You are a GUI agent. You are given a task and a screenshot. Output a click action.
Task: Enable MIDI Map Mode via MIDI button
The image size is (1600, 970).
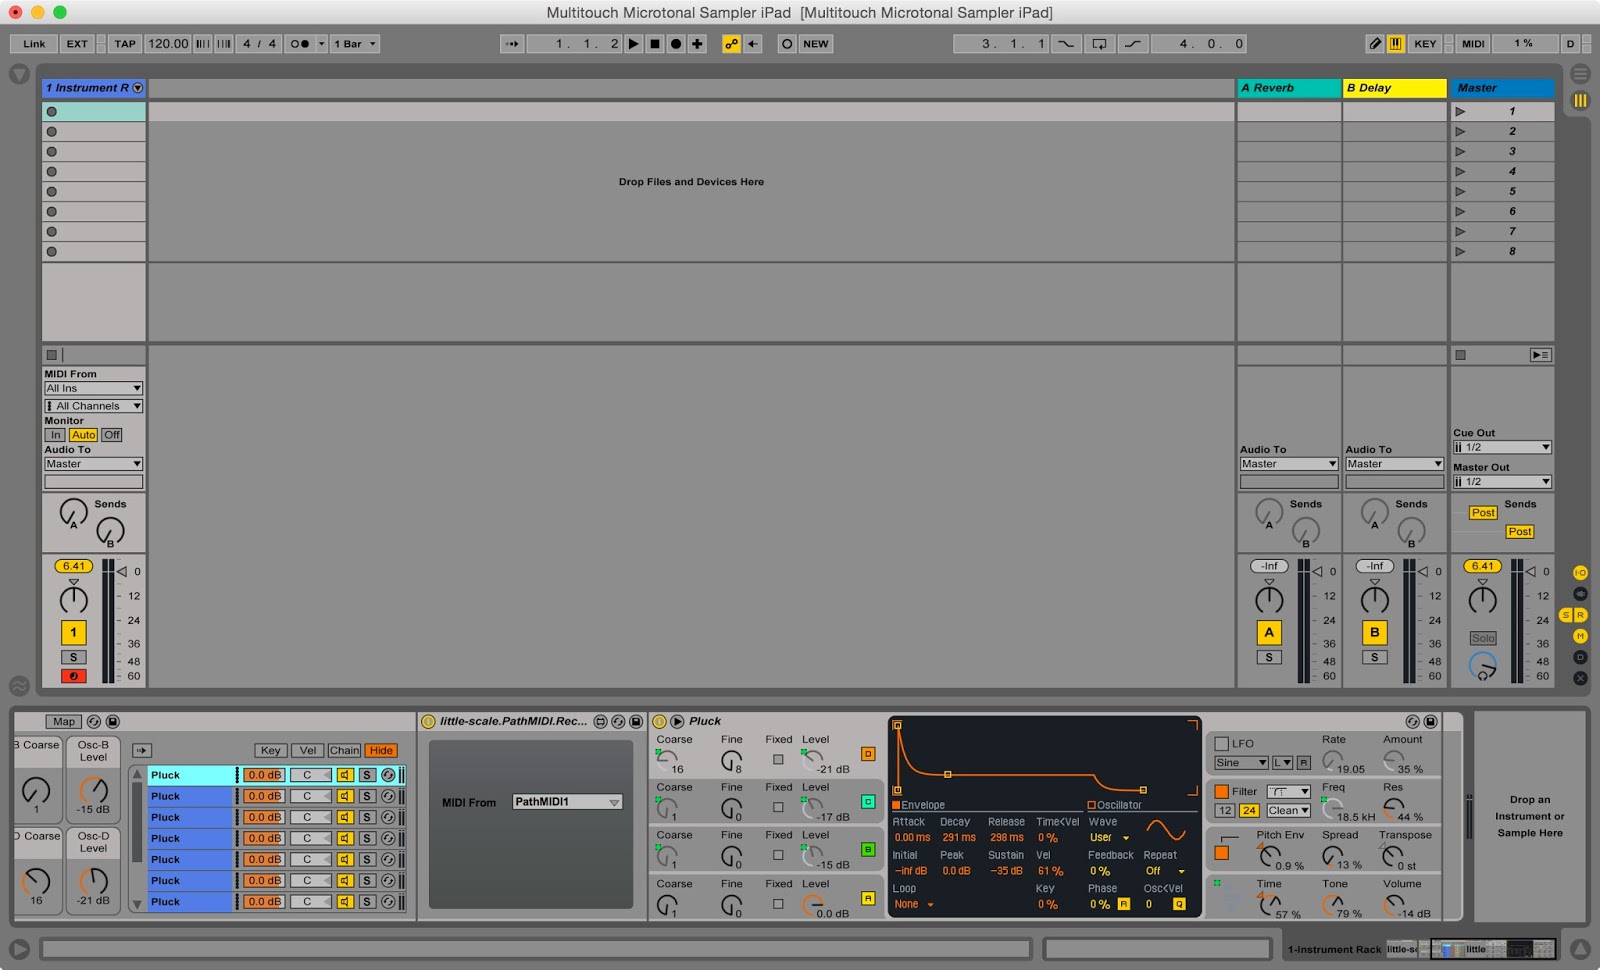[x=1473, y=44]
